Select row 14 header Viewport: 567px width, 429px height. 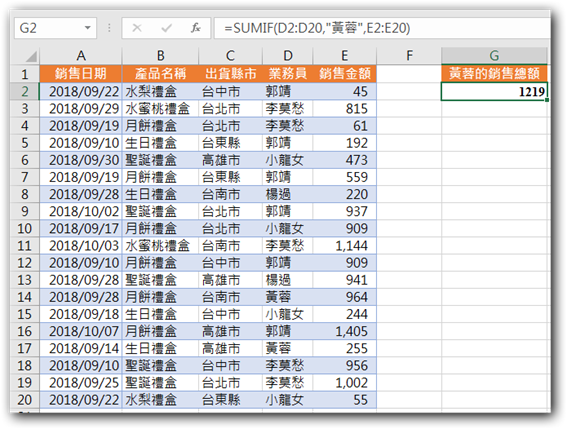point(25,297)
